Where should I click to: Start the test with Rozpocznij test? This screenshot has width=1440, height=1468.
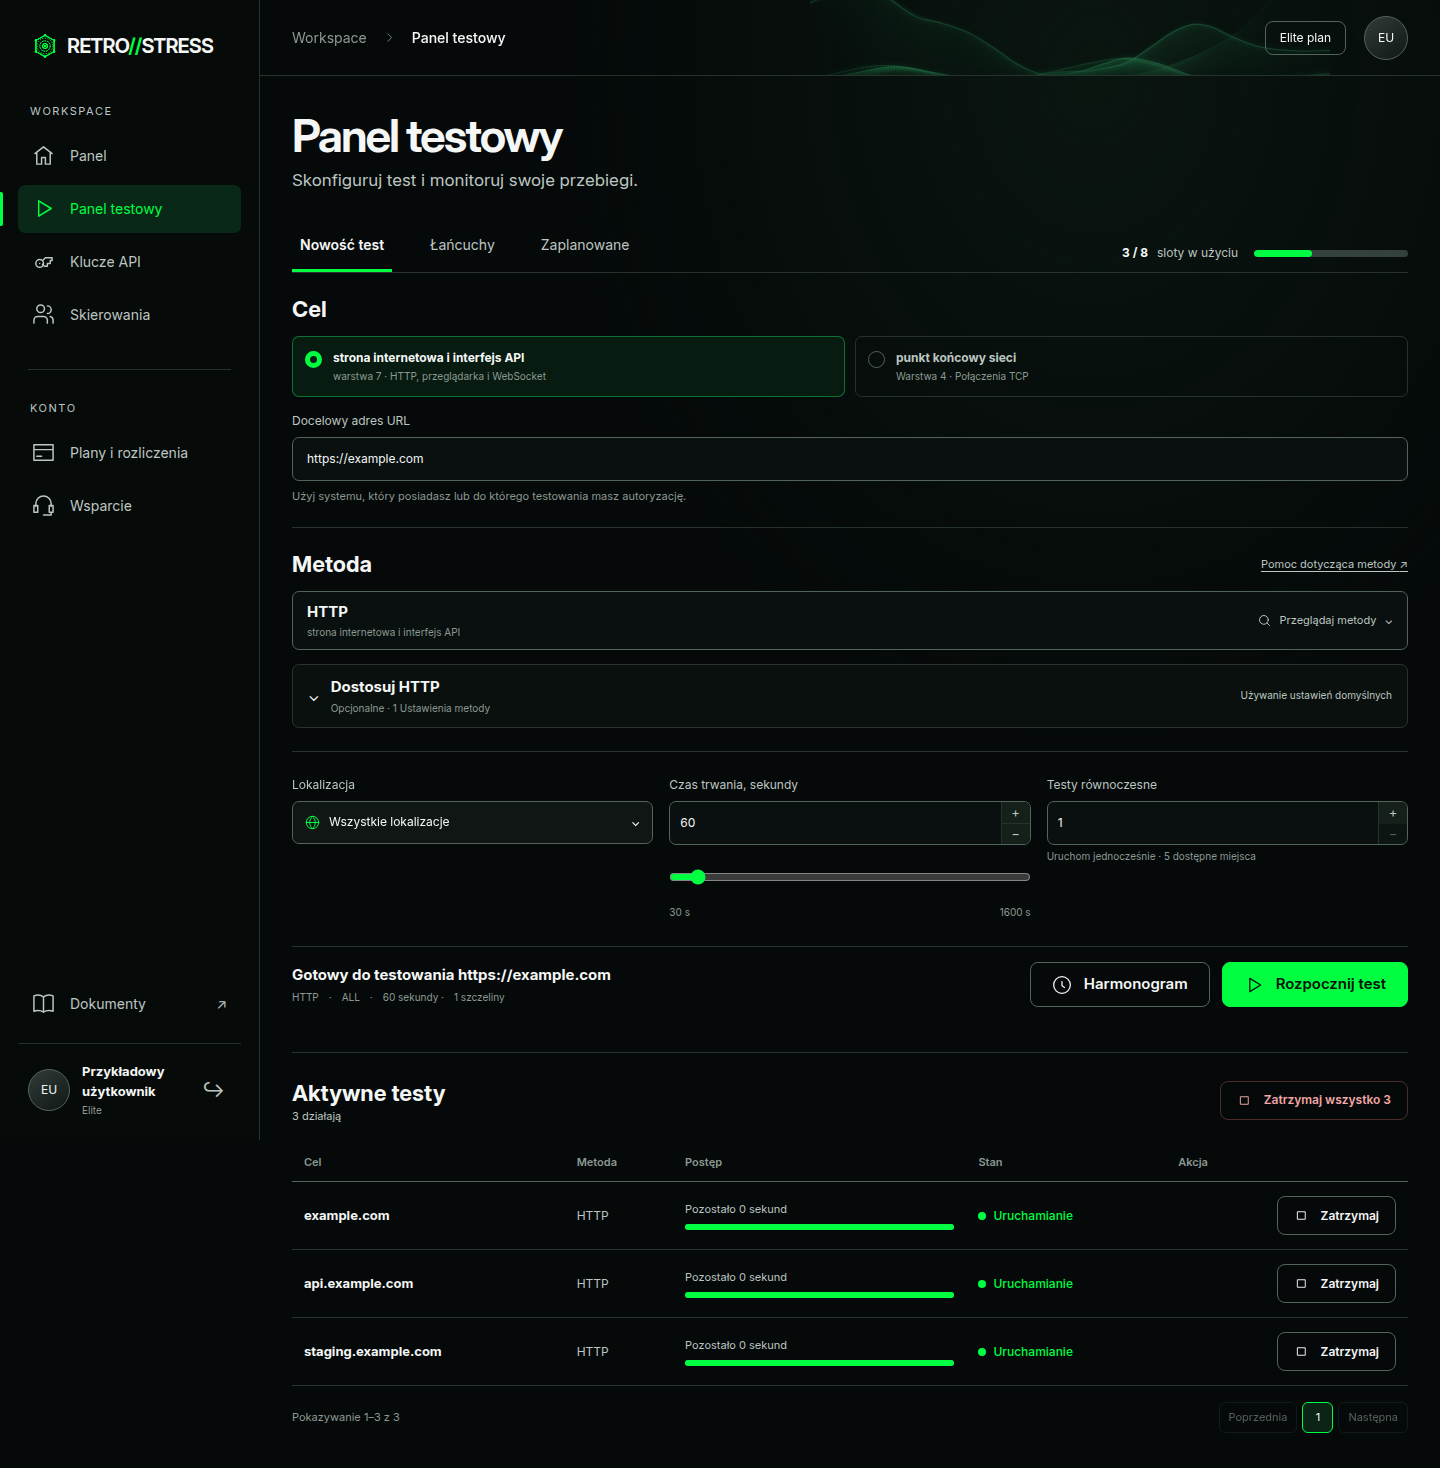(1315, 985)
